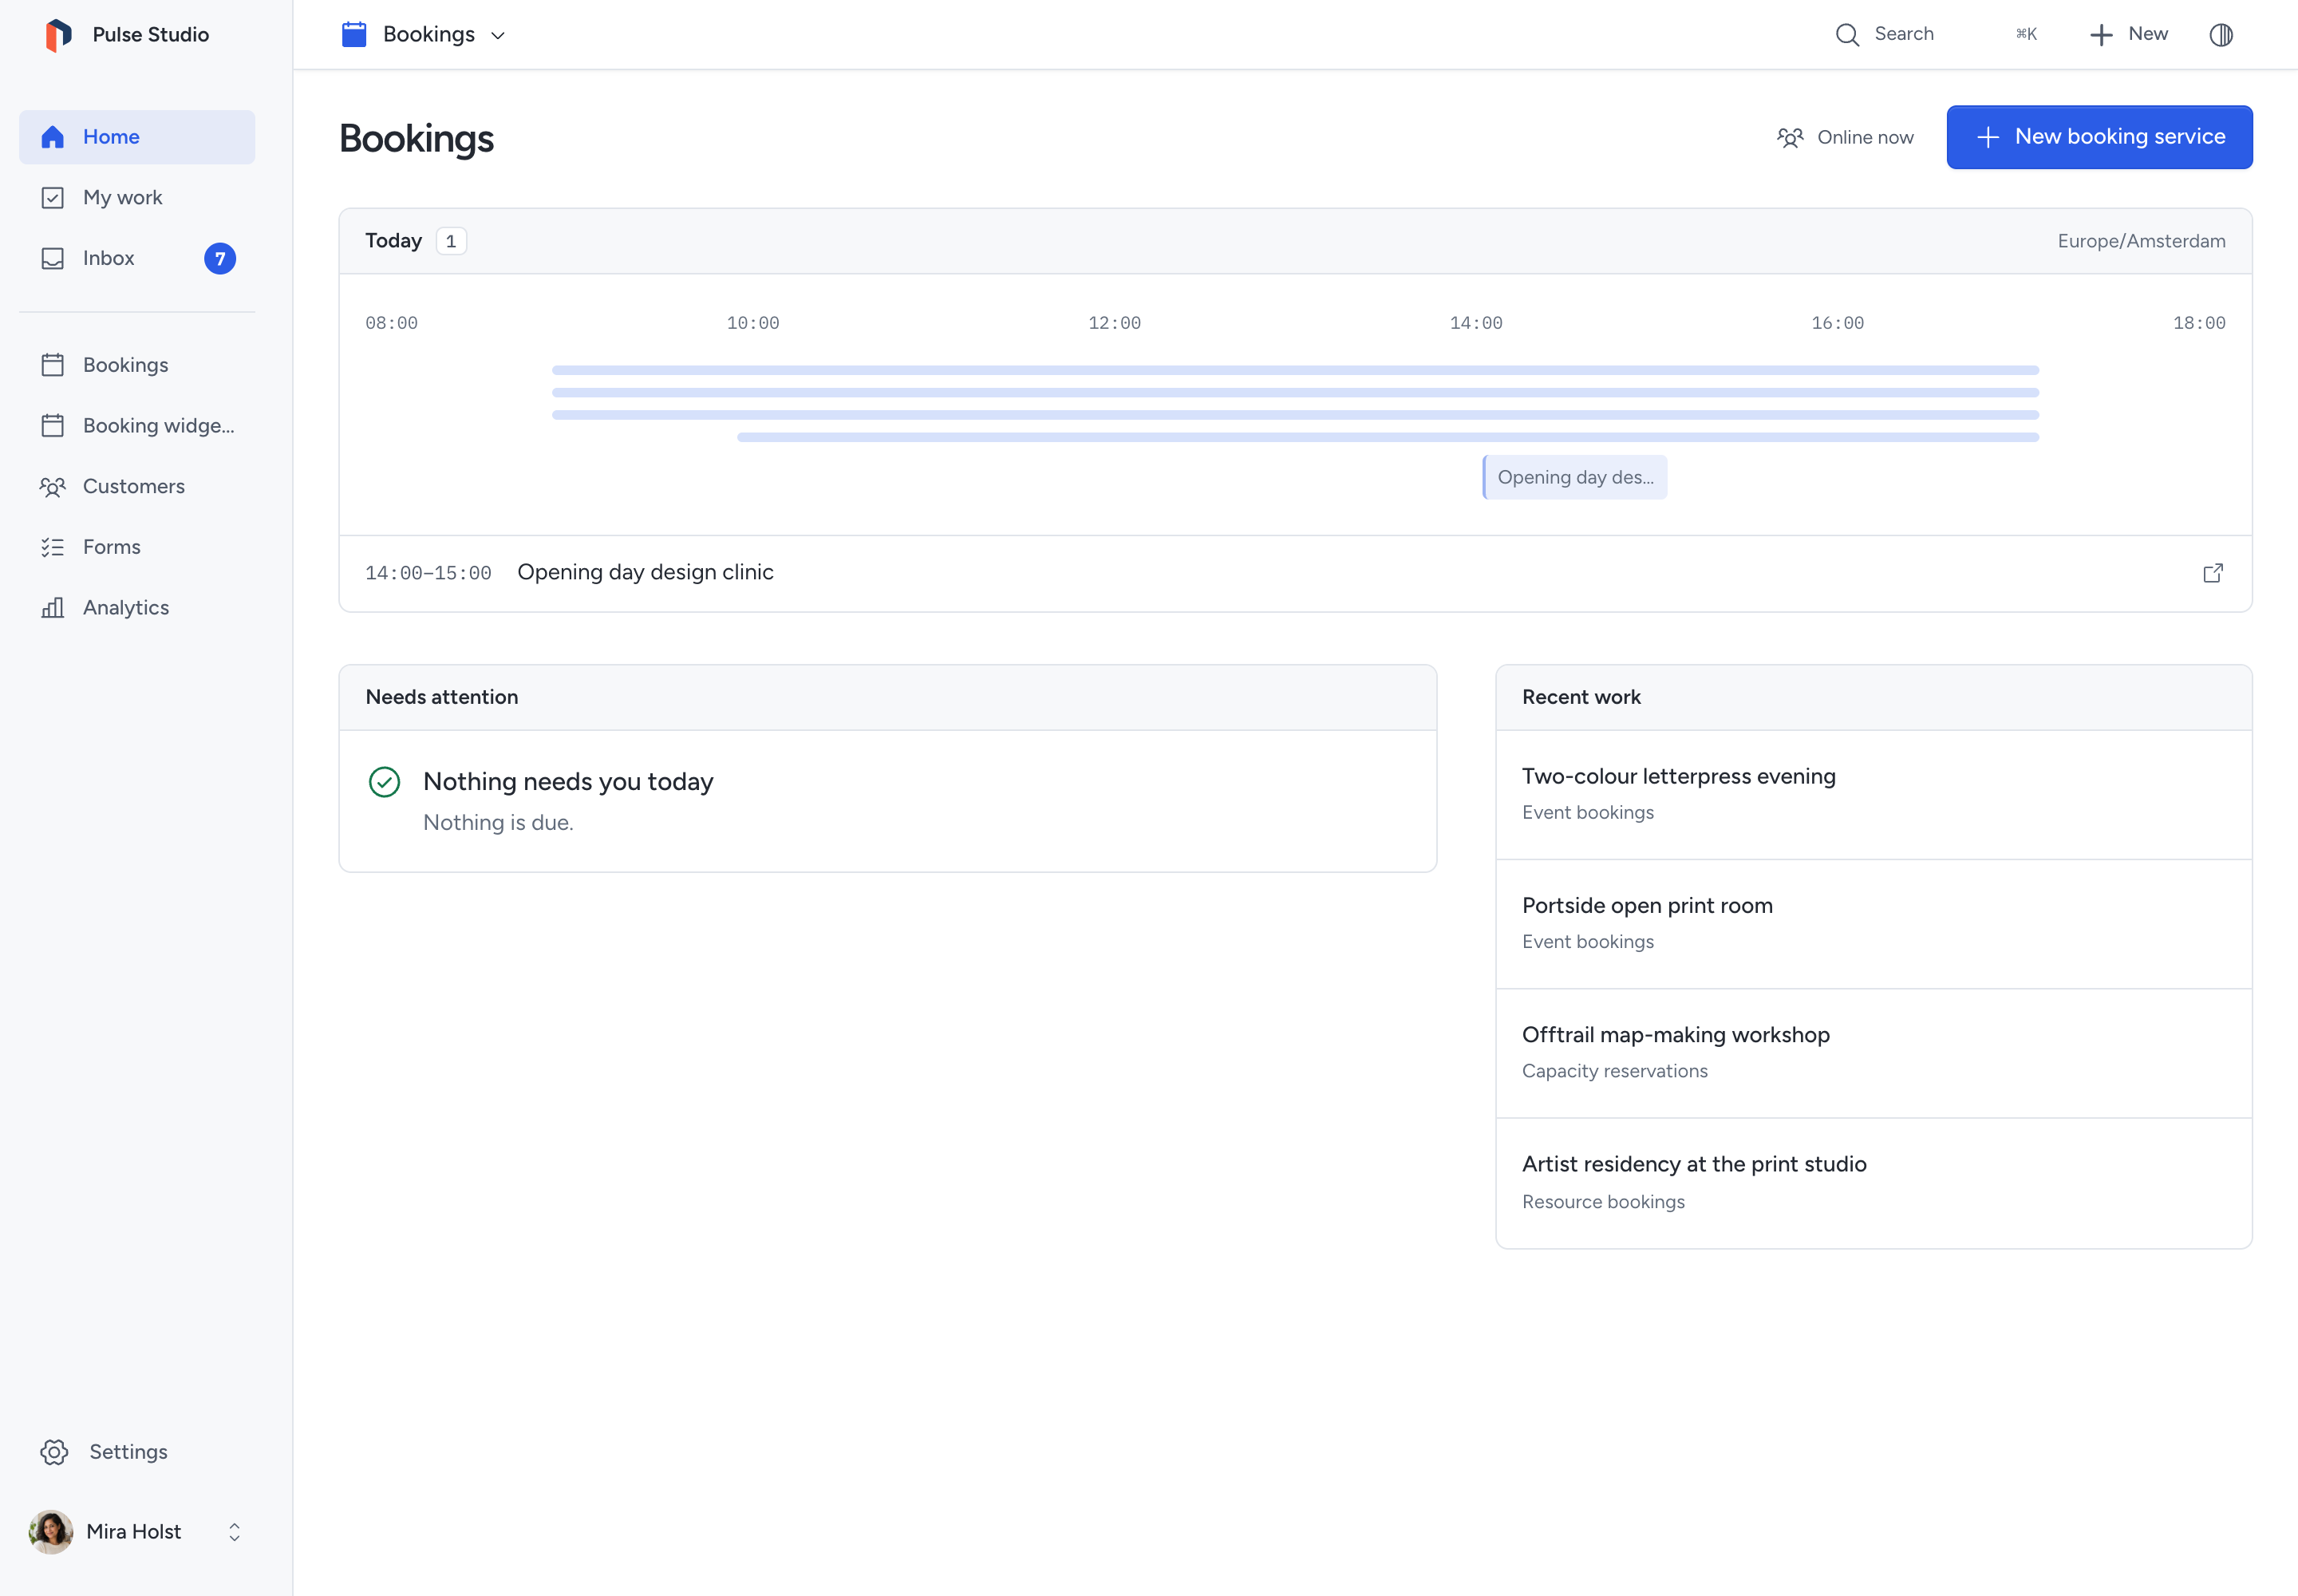The height and width of the screenshot is (1596, 2298).
Task: Click the Analytics bar chart icon
Action: pyautogui.click(x=53, y=608)
